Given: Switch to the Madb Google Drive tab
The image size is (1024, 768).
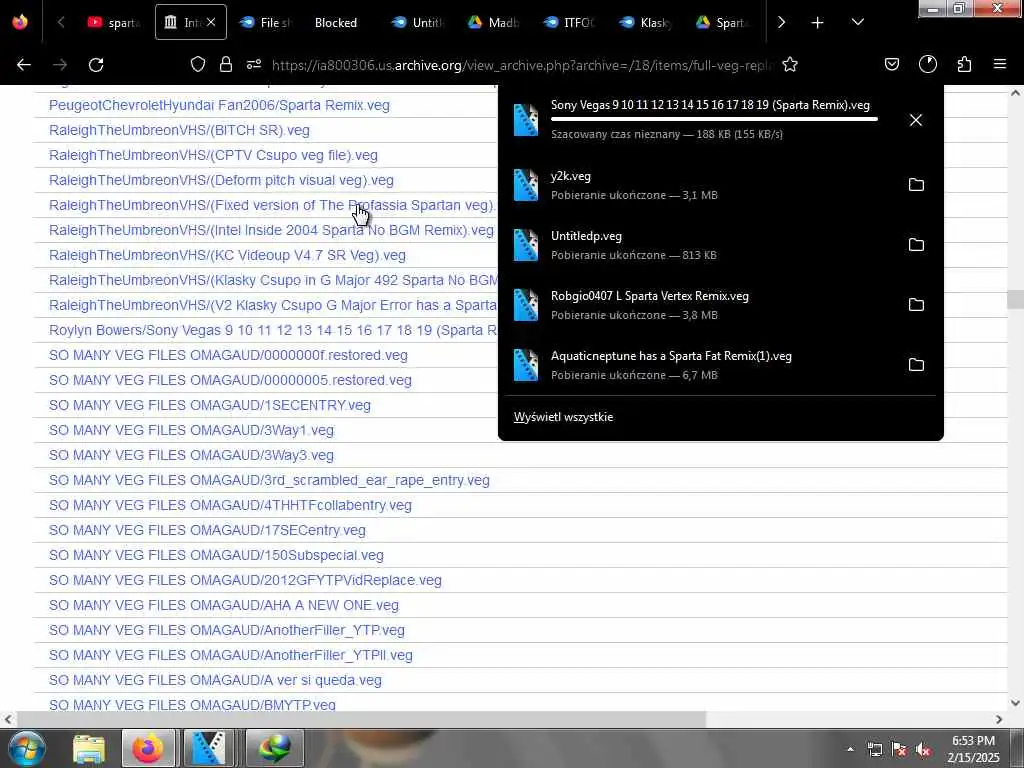Looking at the screenshot, I should click(493, 23).
